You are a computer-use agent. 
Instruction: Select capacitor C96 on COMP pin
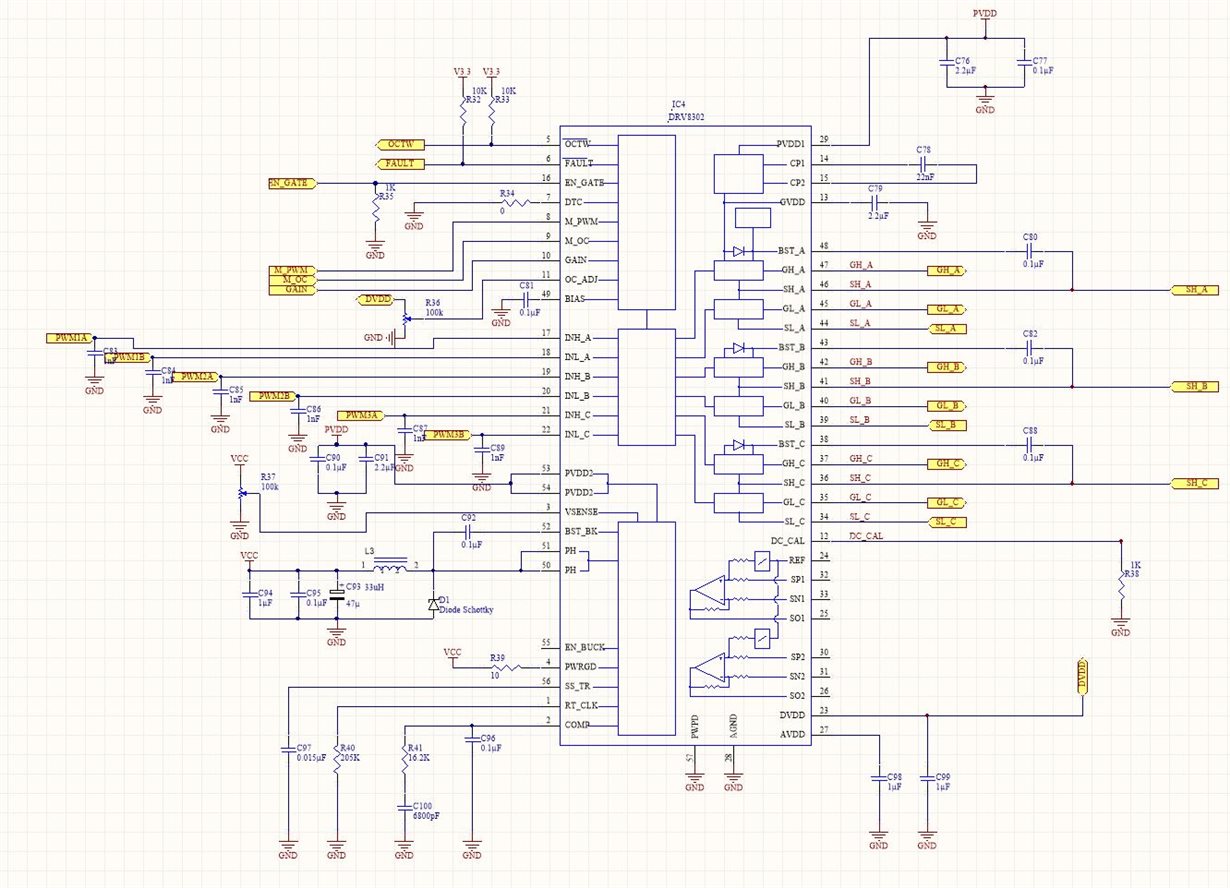[x=472, y=741]
